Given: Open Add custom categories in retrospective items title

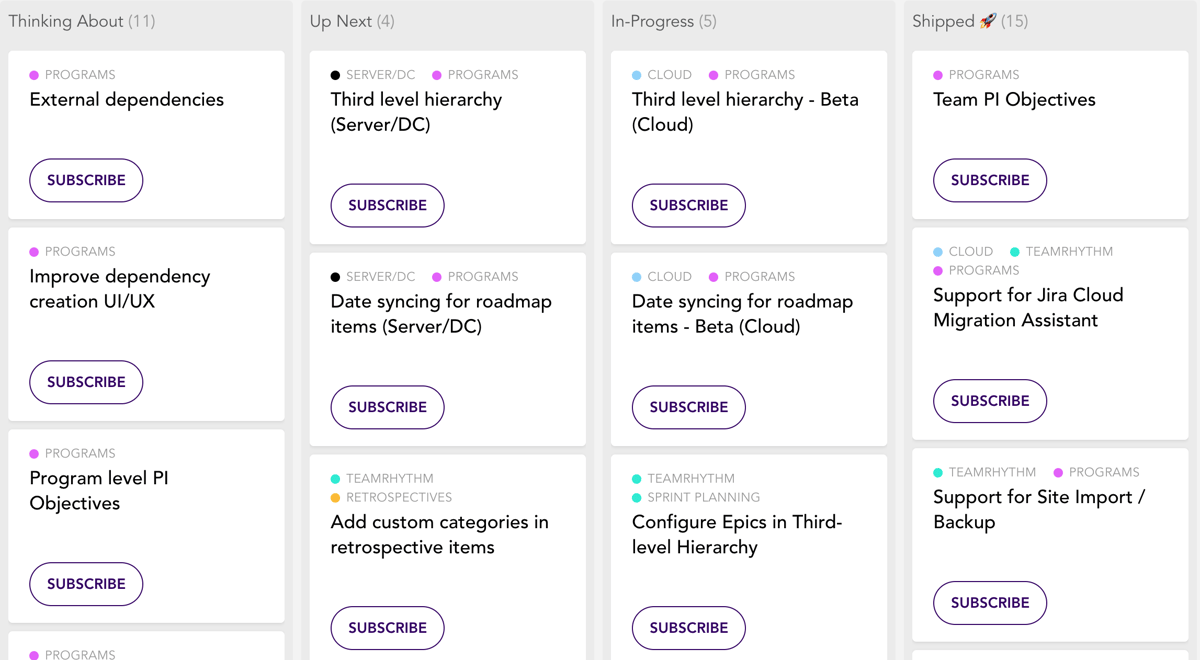Looking at the screenshot, I should [440, 535].
